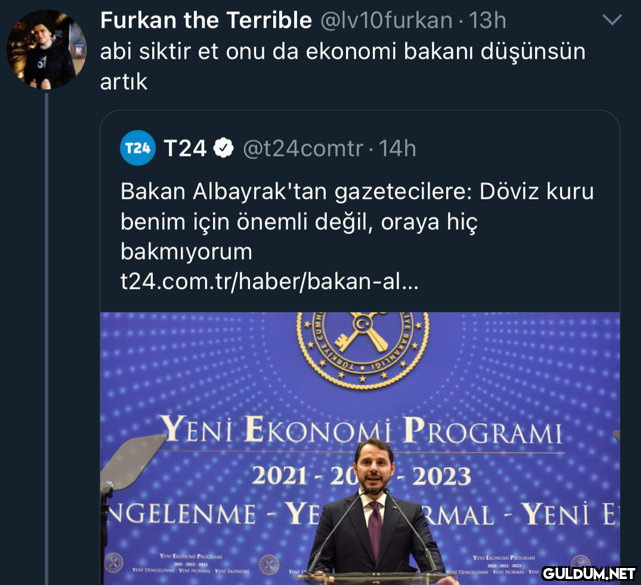Click the T24 account name in the quote
Screen dimensions: 641x585
pyautogui.click(x=185, y=149)
